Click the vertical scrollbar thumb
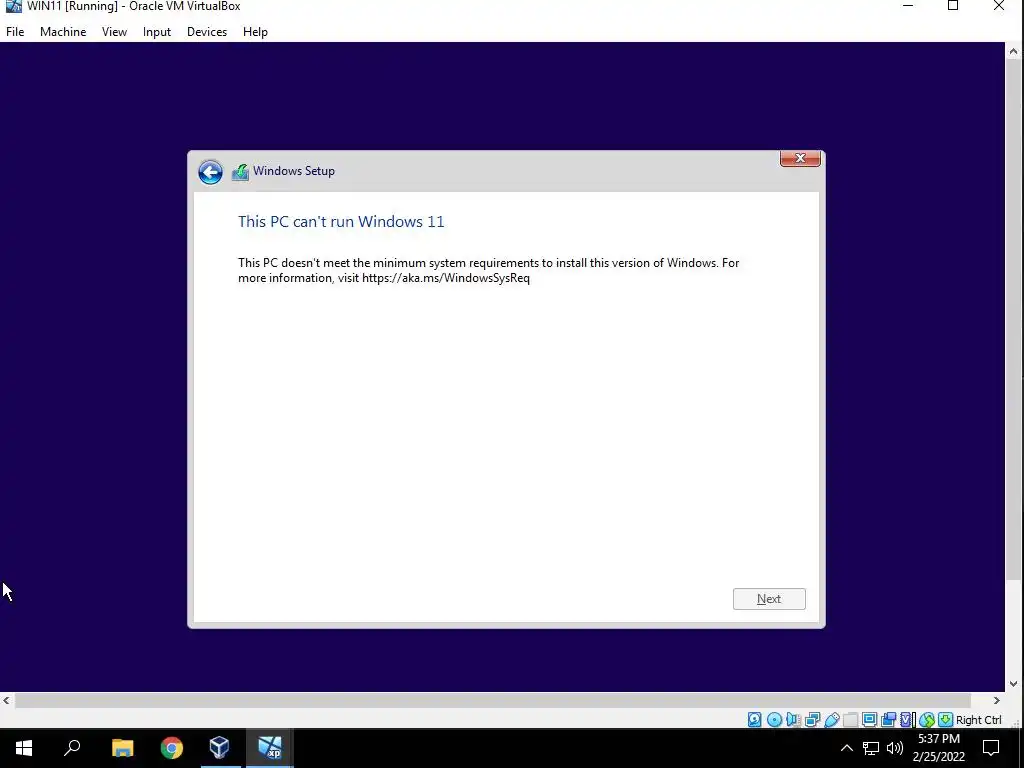The height and width of the screenshot is (768, 1024). pos(1014,320)
